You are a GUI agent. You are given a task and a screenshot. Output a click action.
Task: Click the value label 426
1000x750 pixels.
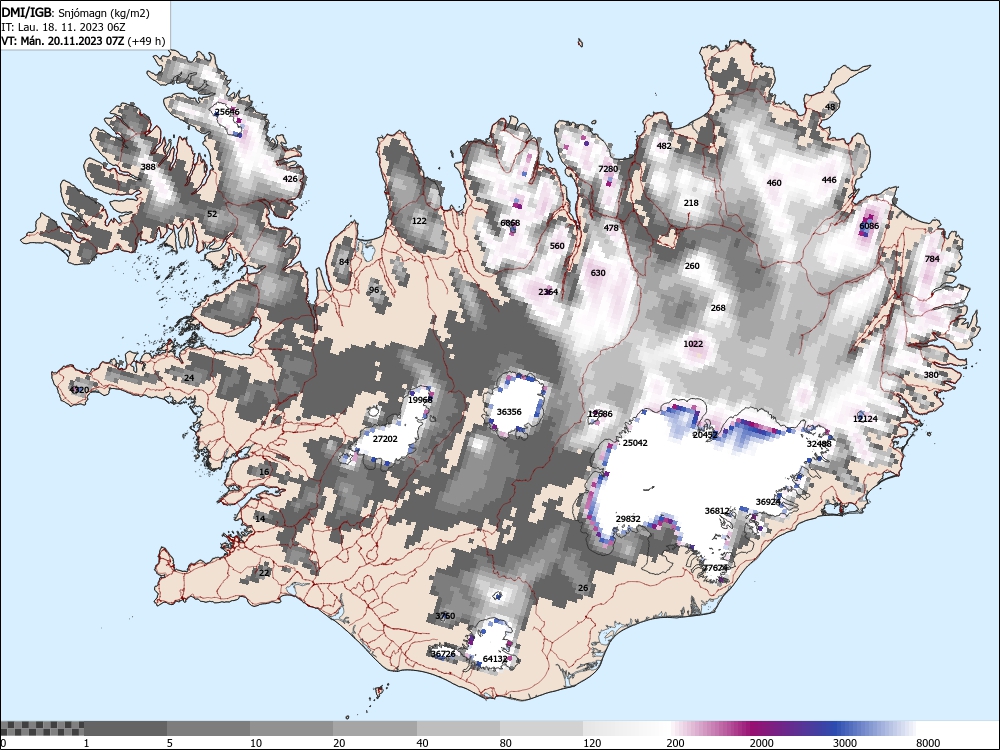pyautogui.click(x=290, y=179)
